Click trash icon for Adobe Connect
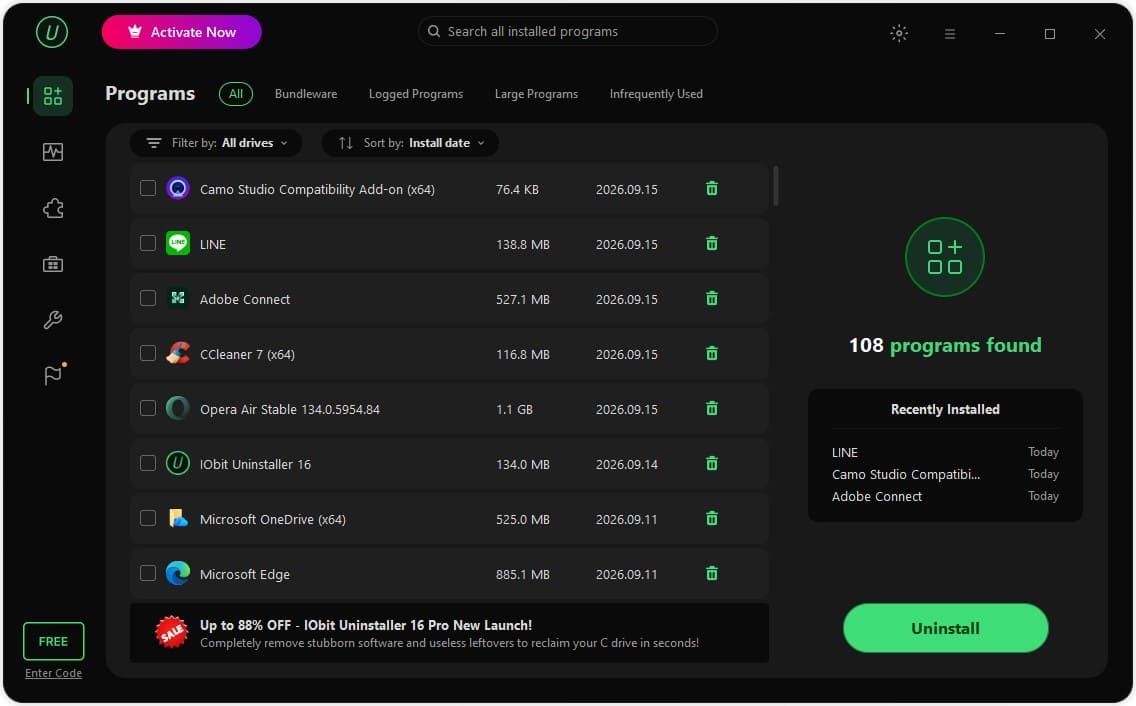 (712, 299)
